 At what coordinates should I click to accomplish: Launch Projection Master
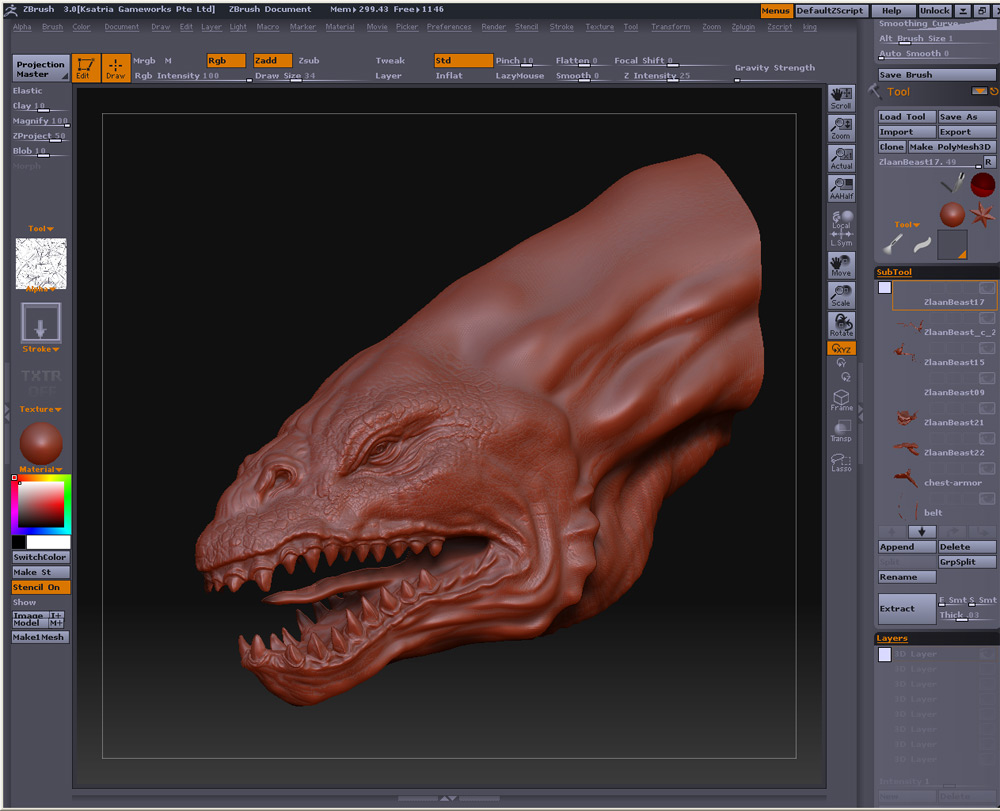41,69
